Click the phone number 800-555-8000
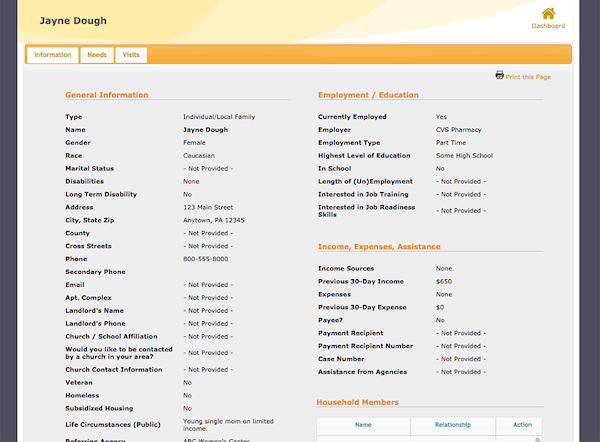Image resolution: width=600 pixels, height=442 pixels. click(x=205, y=259)
